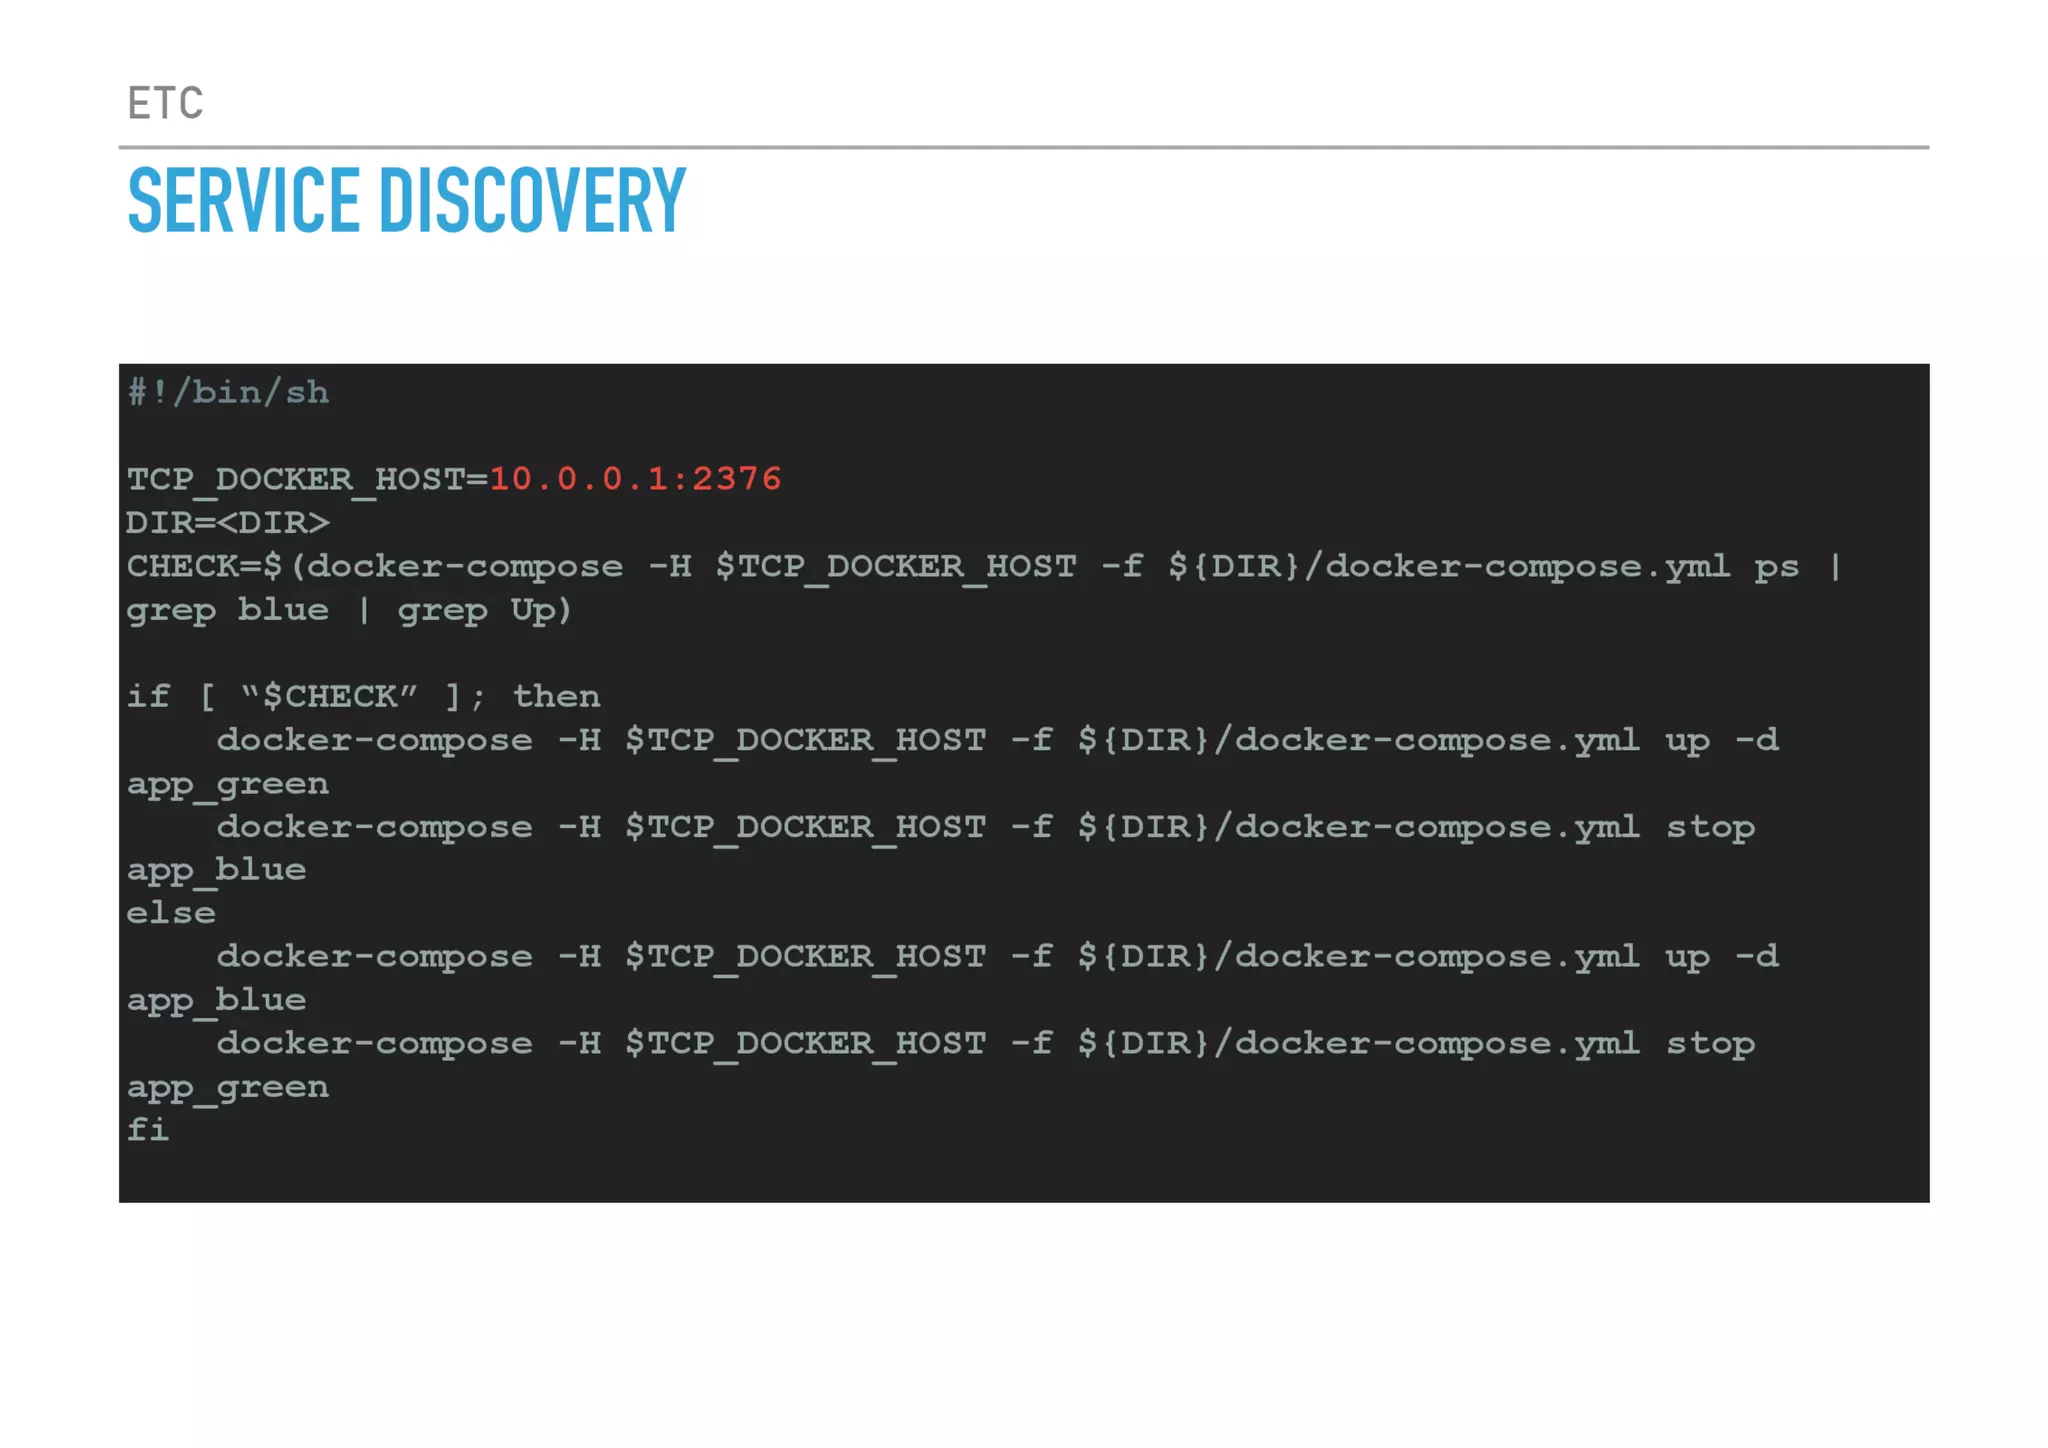Click the 'ETC' section label
Image resolution: width=2048 pixels, height=1448 pixels.
tap(165, 103)
